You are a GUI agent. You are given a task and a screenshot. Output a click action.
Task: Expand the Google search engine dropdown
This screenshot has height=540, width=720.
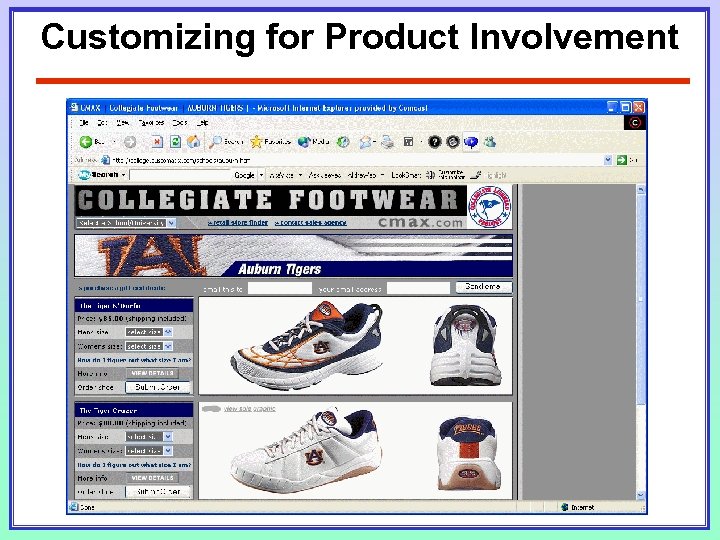261,175
